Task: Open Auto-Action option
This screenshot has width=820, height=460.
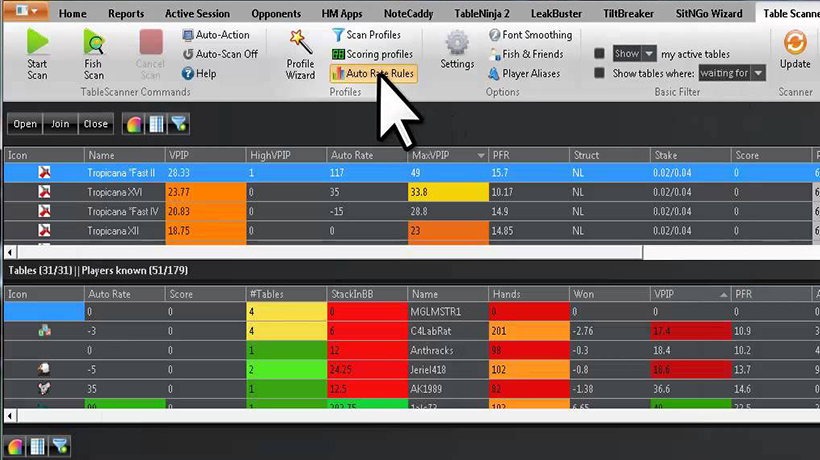Action: (x=216, y=35)
